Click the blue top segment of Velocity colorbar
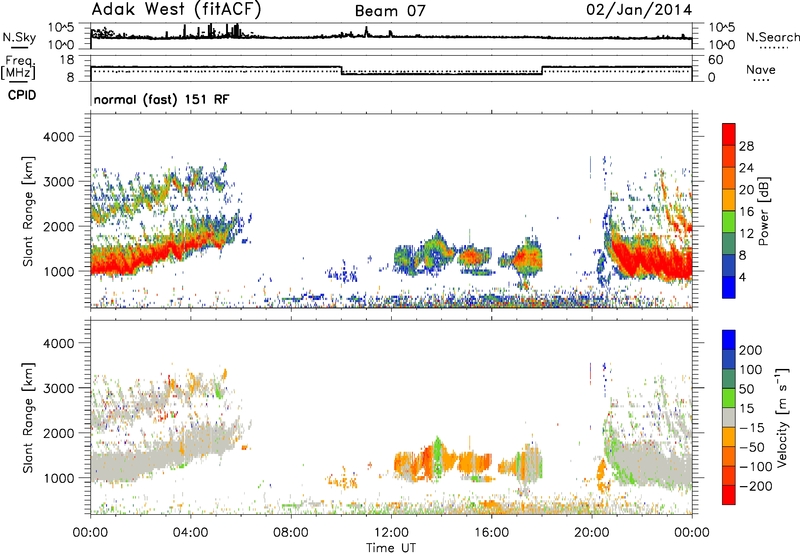Viewport: 800px width, 554px height. tap(729, 339)
